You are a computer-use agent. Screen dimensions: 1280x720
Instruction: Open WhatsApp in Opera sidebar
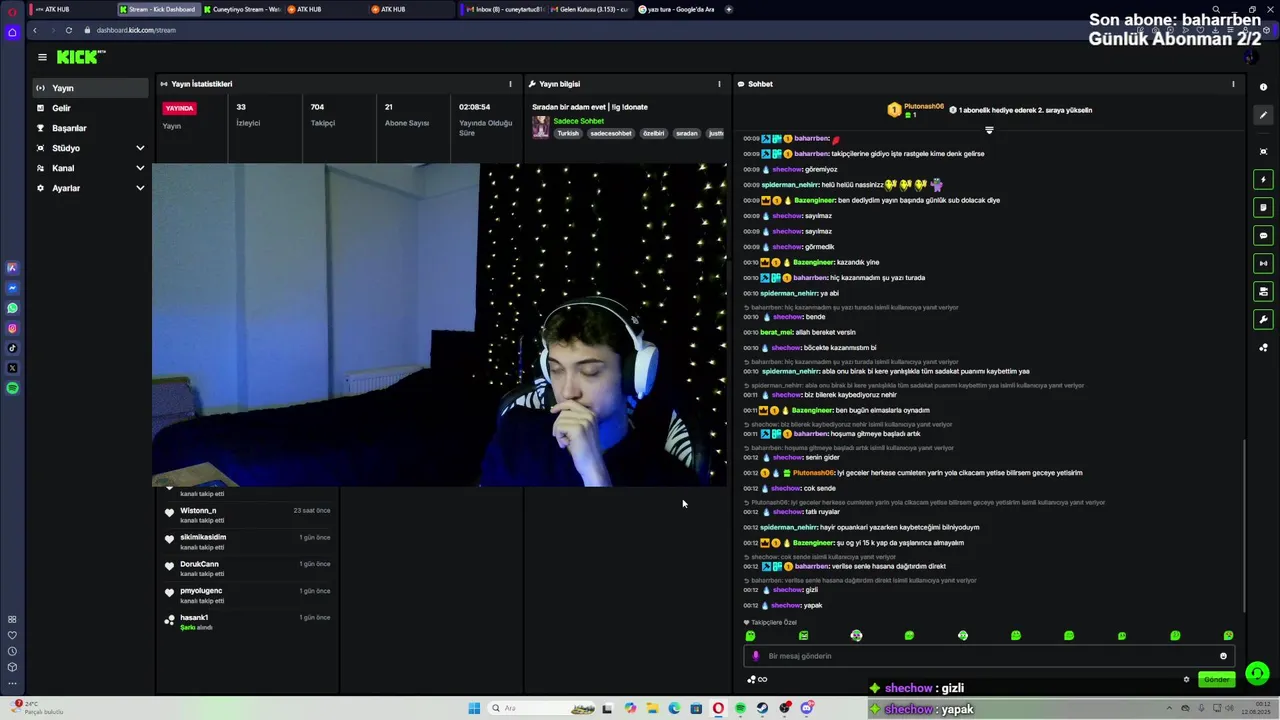[12, 308]
